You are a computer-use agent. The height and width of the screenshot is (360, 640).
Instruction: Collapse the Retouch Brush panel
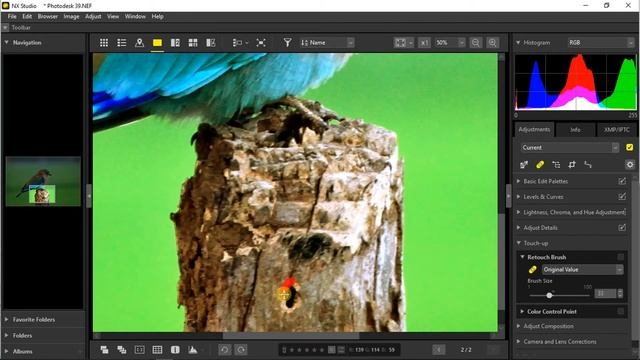[522, 257]
